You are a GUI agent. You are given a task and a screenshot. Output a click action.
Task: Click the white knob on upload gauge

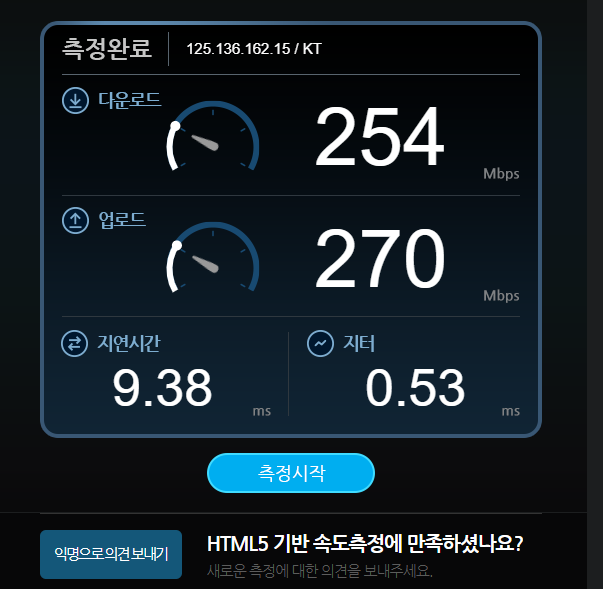(177, 245)
